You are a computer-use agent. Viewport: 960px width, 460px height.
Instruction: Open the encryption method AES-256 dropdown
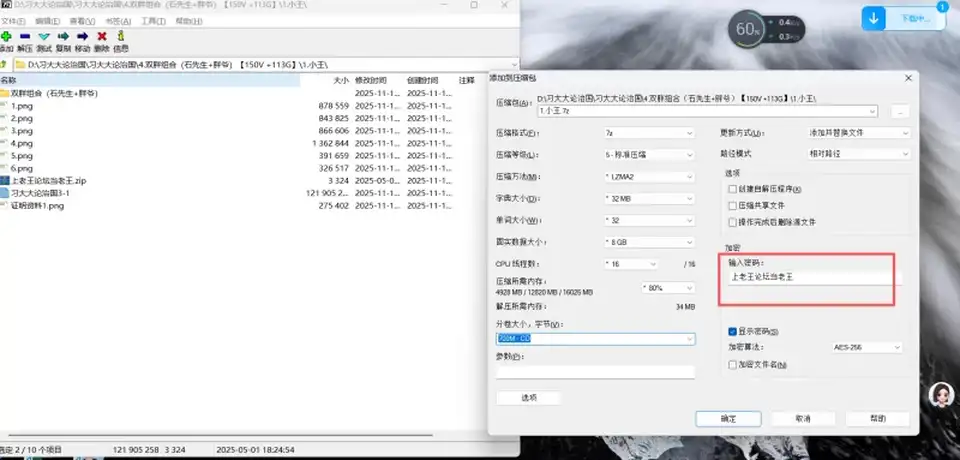(x=866, y=347)
